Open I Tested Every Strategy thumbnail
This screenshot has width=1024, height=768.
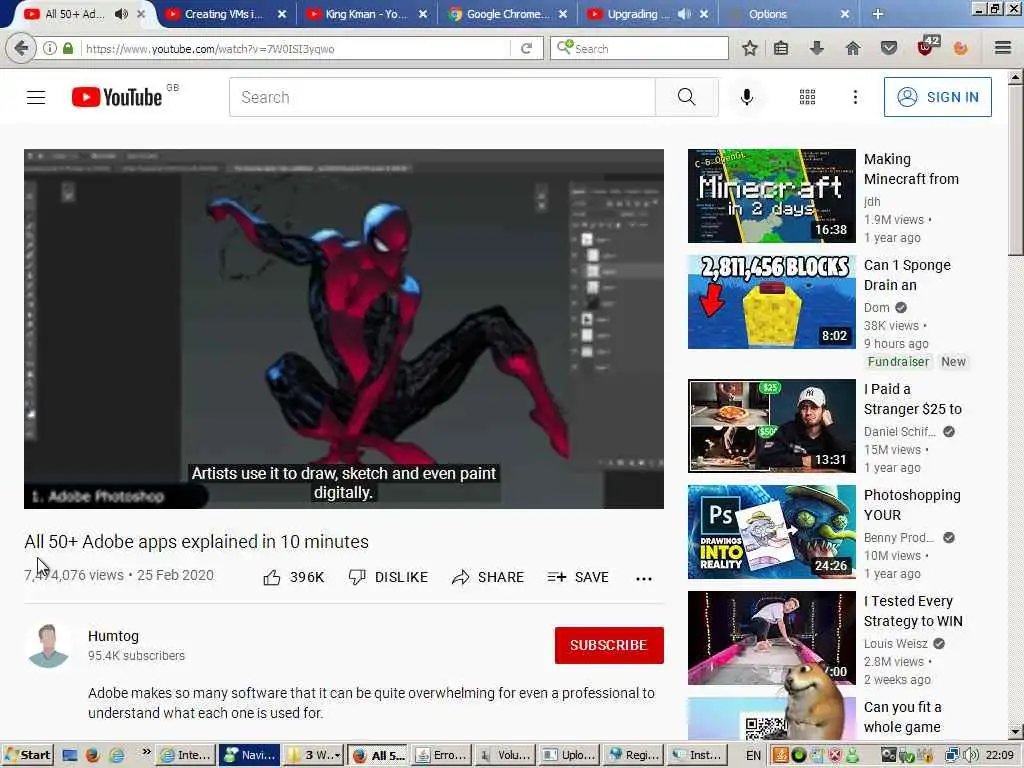tap(772, 638)
